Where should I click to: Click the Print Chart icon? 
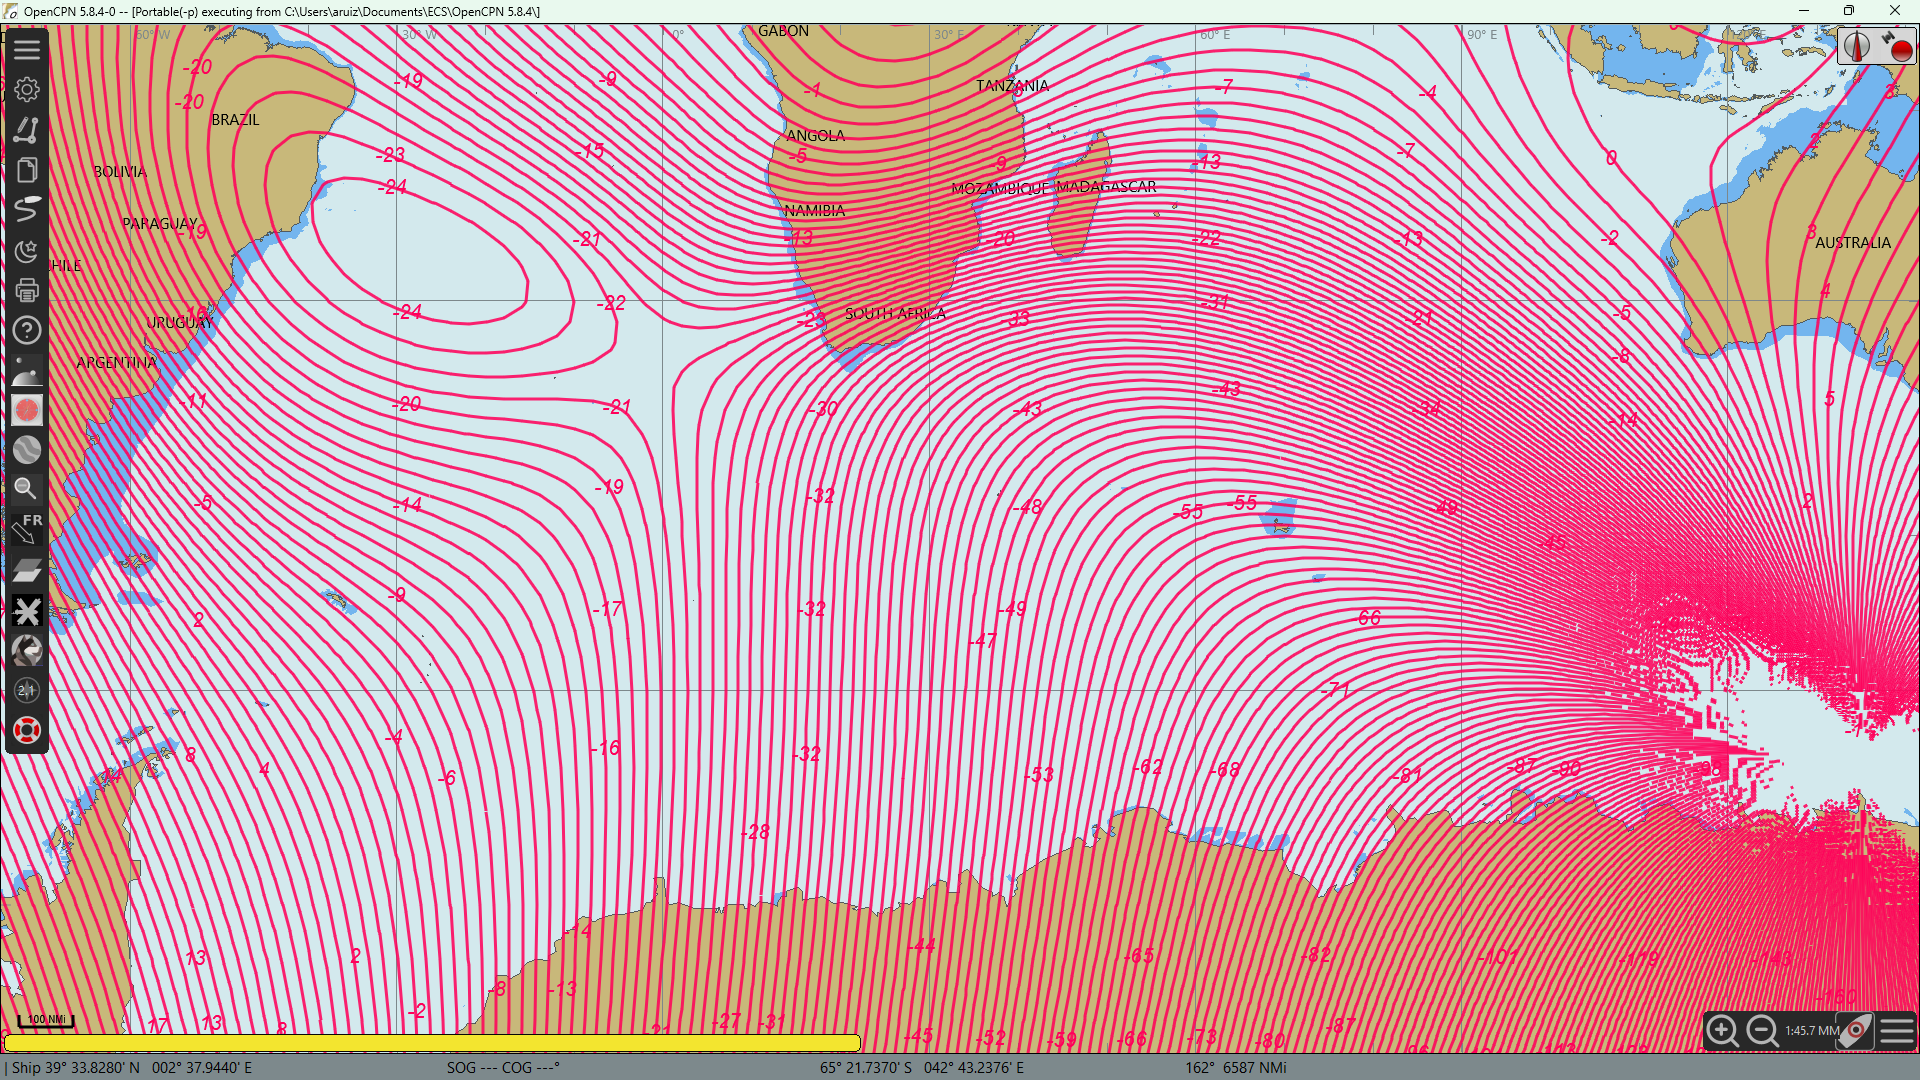[x=27, y=290]
